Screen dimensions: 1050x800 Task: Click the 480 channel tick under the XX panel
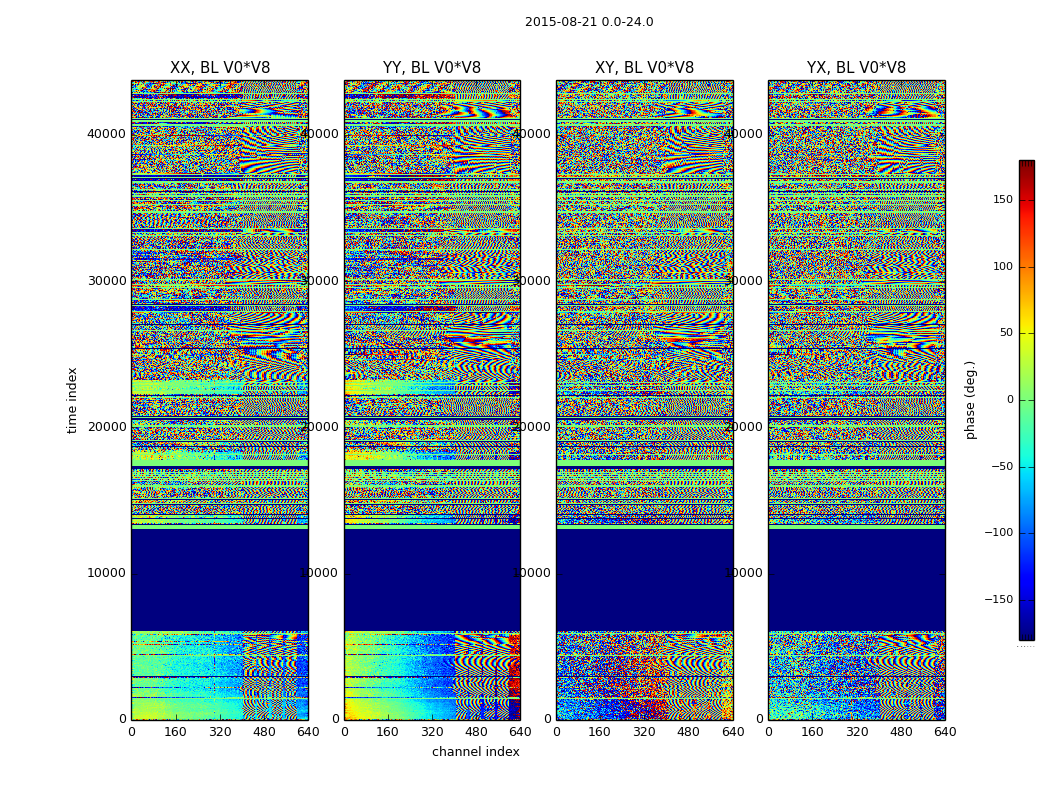pos(264,732)
